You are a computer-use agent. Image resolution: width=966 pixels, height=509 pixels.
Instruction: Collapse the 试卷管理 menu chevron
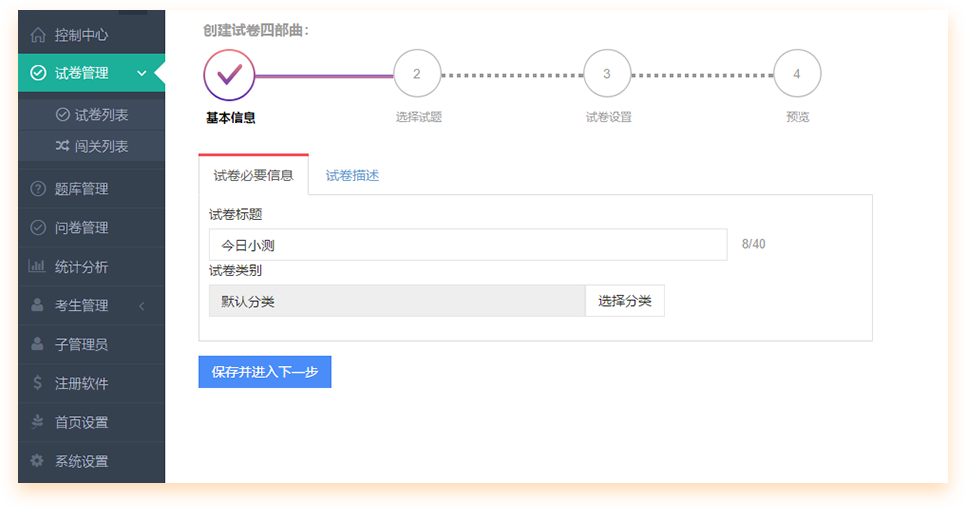pos(142,73)
